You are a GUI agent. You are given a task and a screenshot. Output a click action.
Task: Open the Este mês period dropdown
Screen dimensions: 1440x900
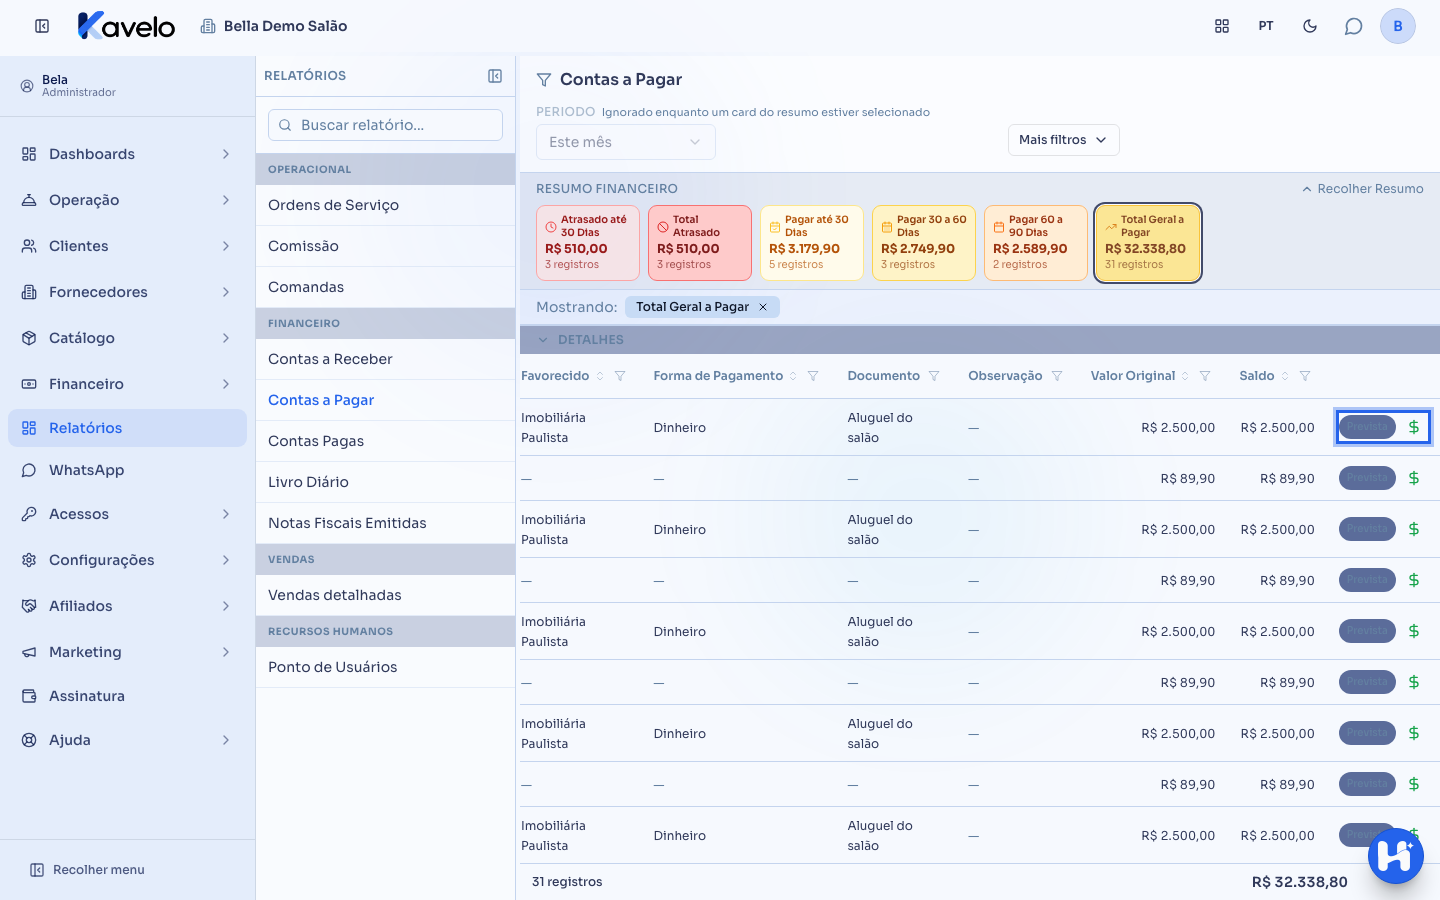pos(625,142)
